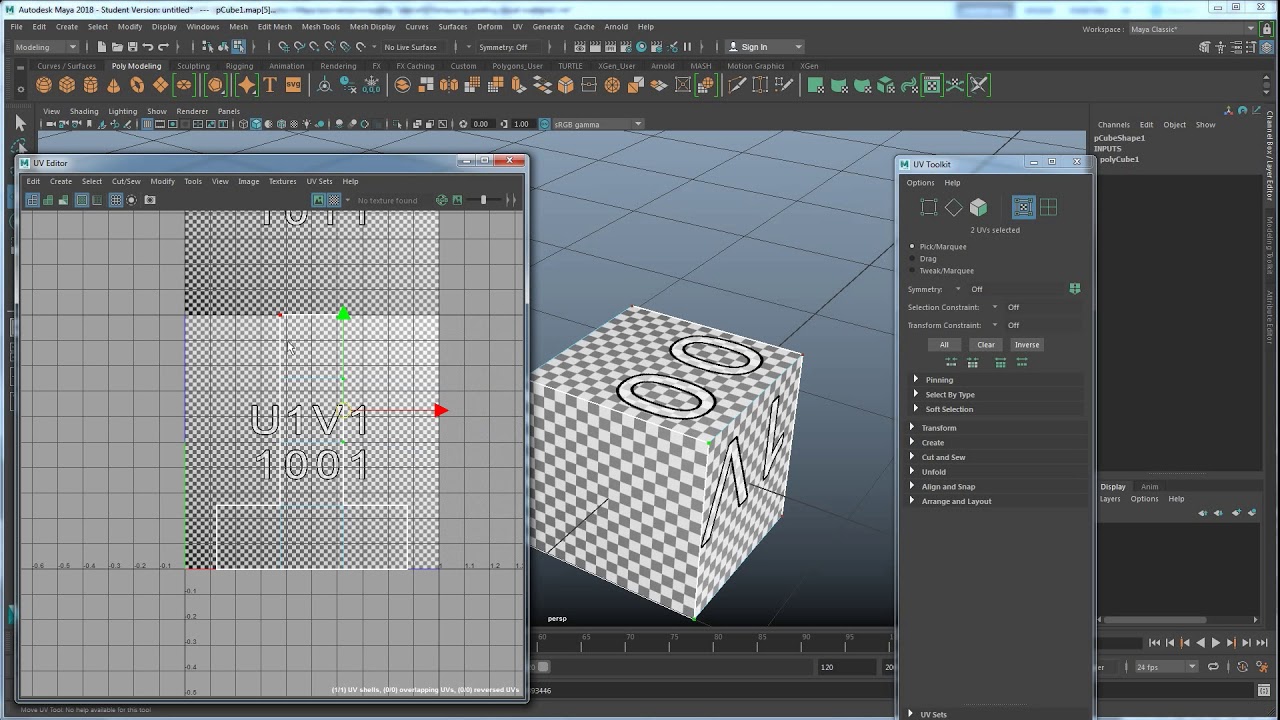
Task: Click the polygon sphere shelf icon
Action: (44, 85)
